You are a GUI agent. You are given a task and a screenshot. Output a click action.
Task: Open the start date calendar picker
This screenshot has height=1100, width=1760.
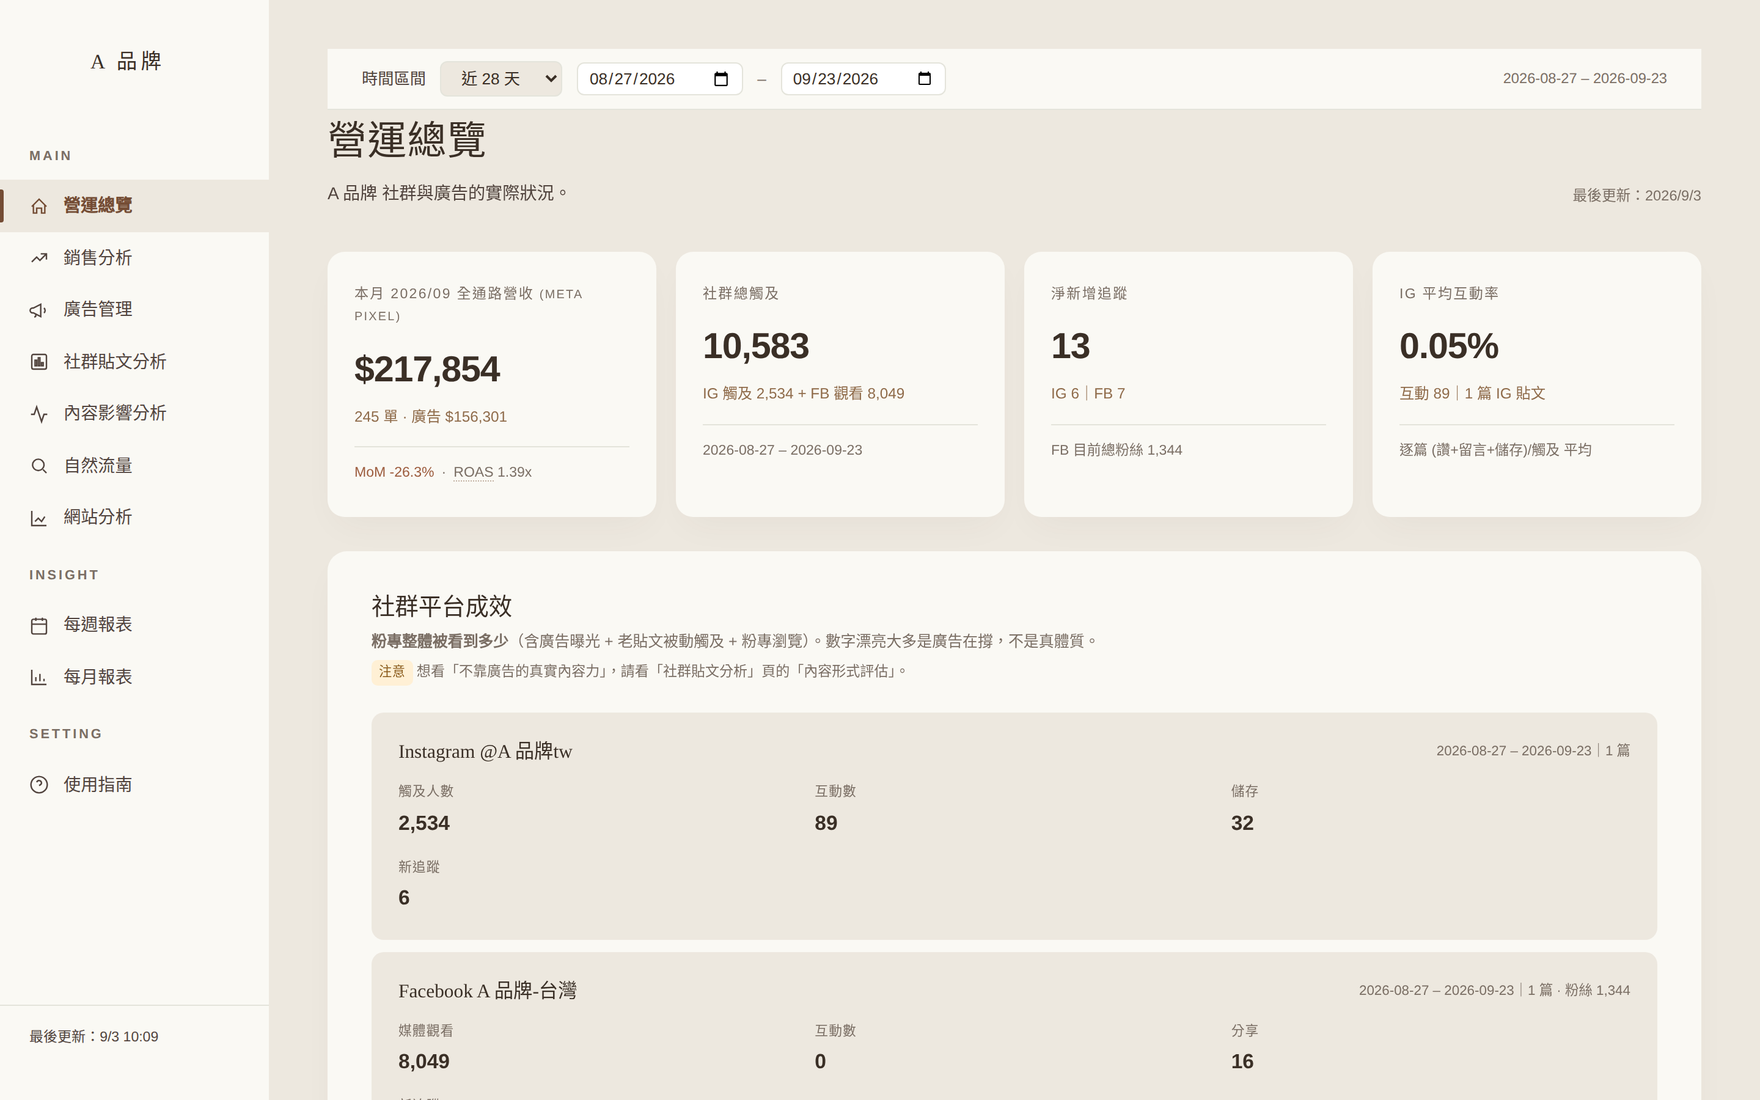coord(721,79)
